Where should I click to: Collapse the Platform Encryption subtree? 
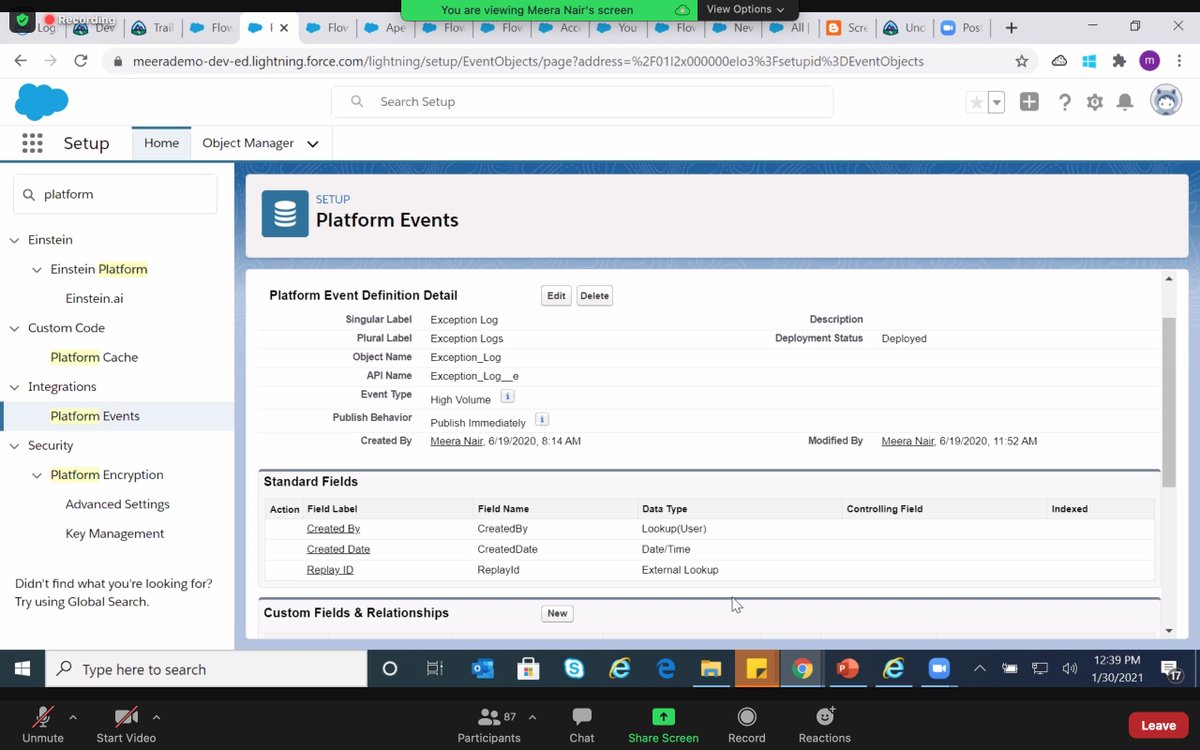click(37, 475)
